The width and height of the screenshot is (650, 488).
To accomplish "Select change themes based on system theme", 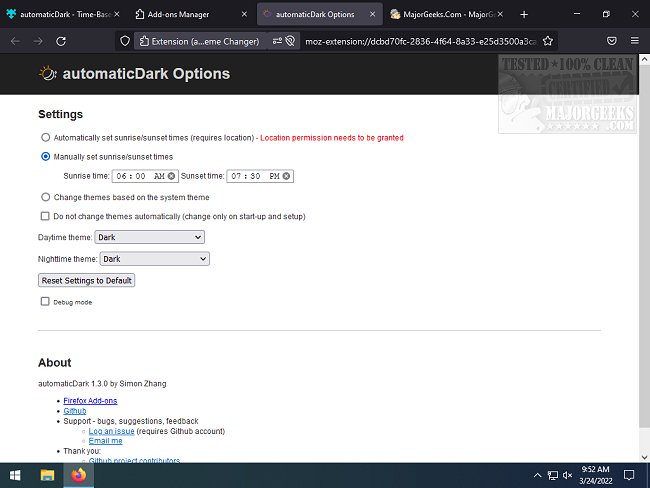I will 46,197.
